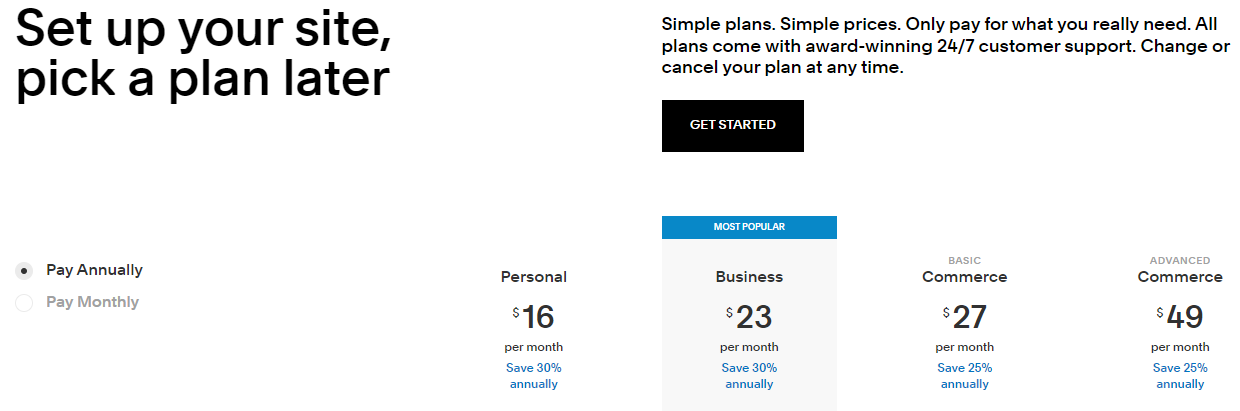Click the Business plan heading
This screenshot has height=411, width=1240.
point(749,277)
